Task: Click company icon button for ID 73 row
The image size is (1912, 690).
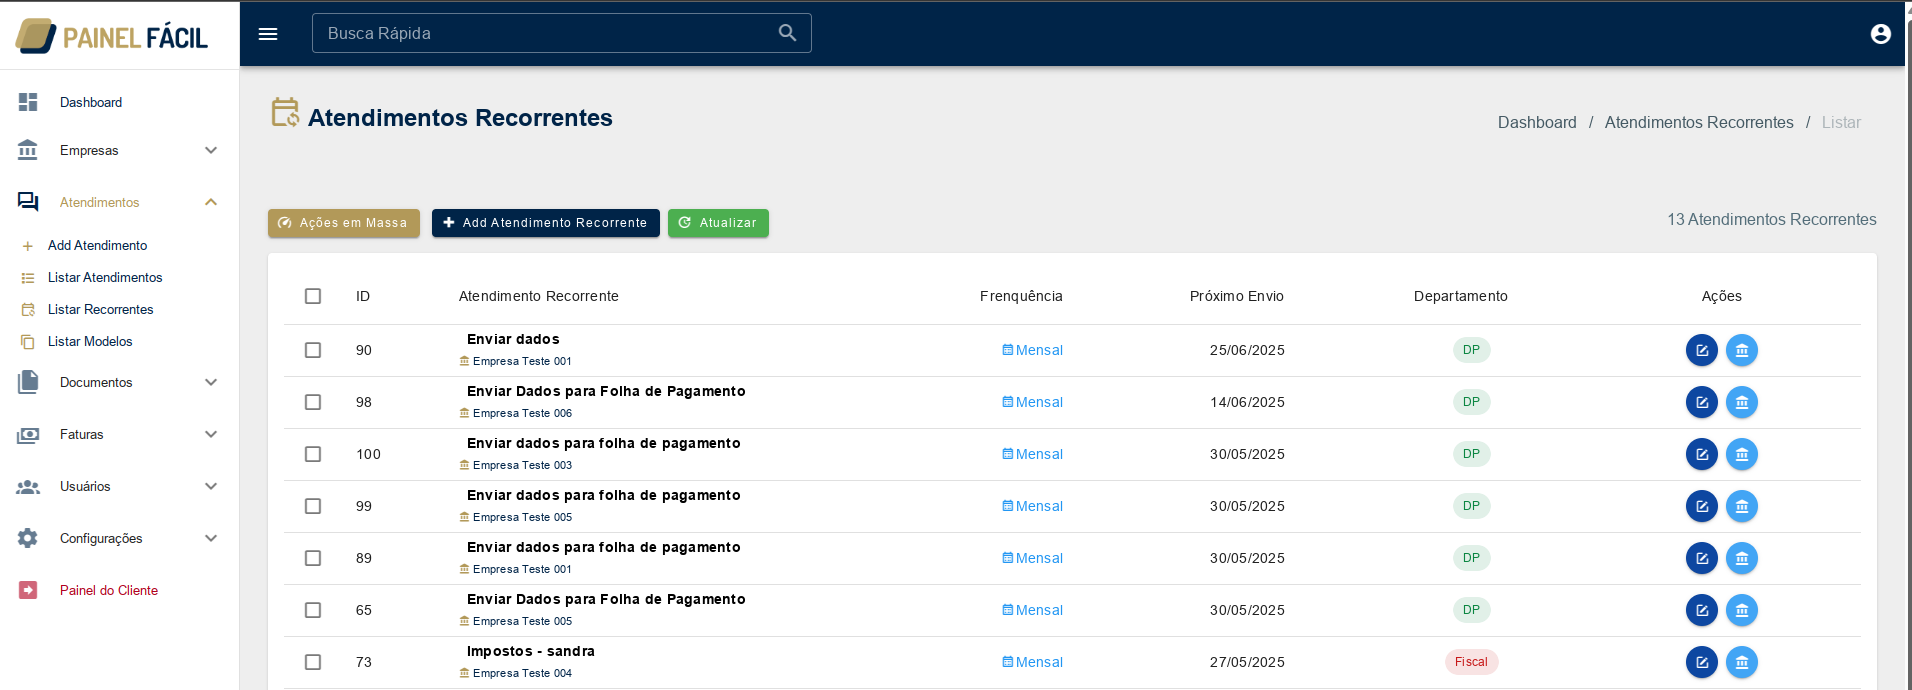Action: pyautogui.click(x=1742, y=662)
